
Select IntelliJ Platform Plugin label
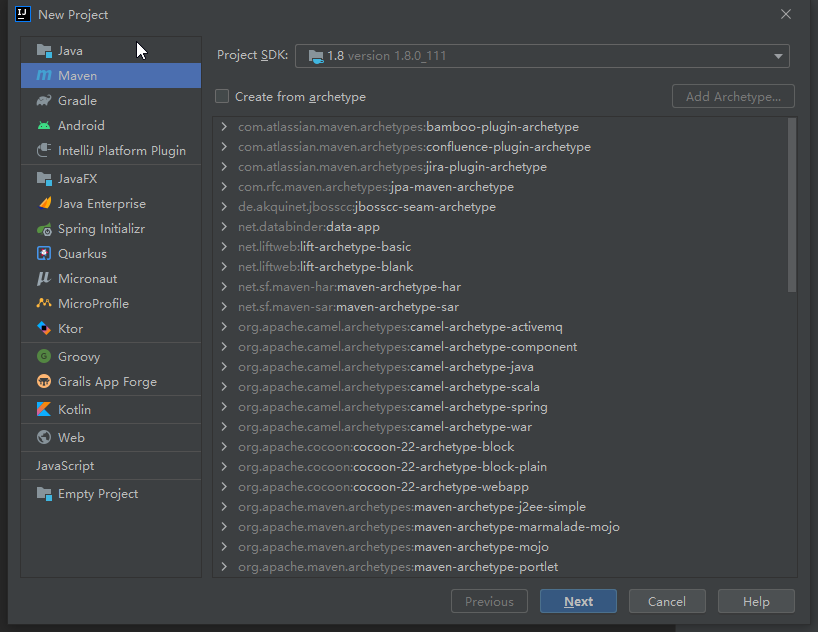click(x=122, y=151)
